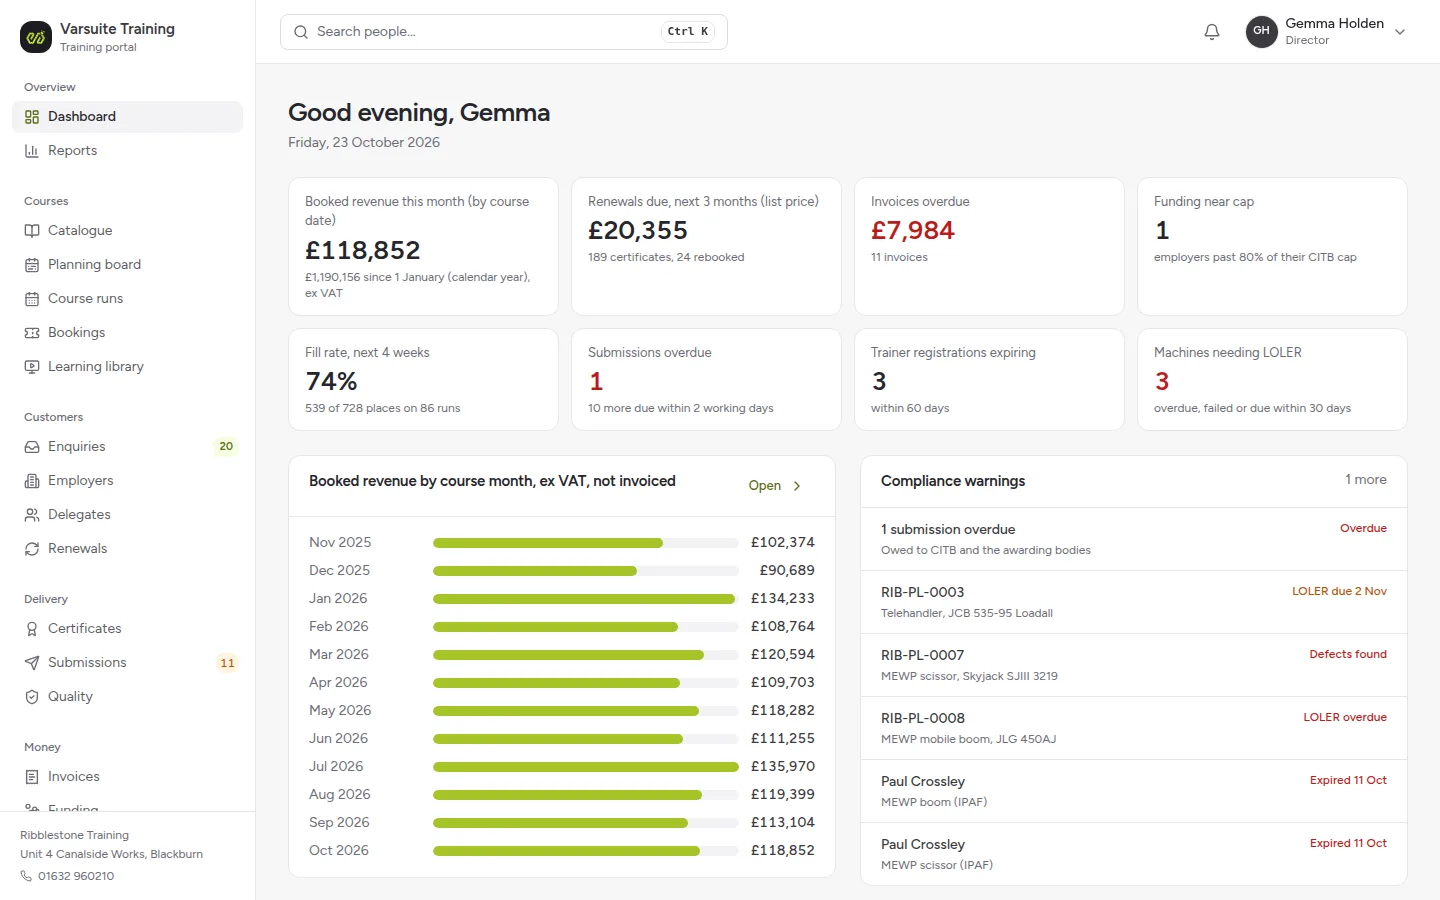Open the Funding near cap card

[x=1272, y=247]
